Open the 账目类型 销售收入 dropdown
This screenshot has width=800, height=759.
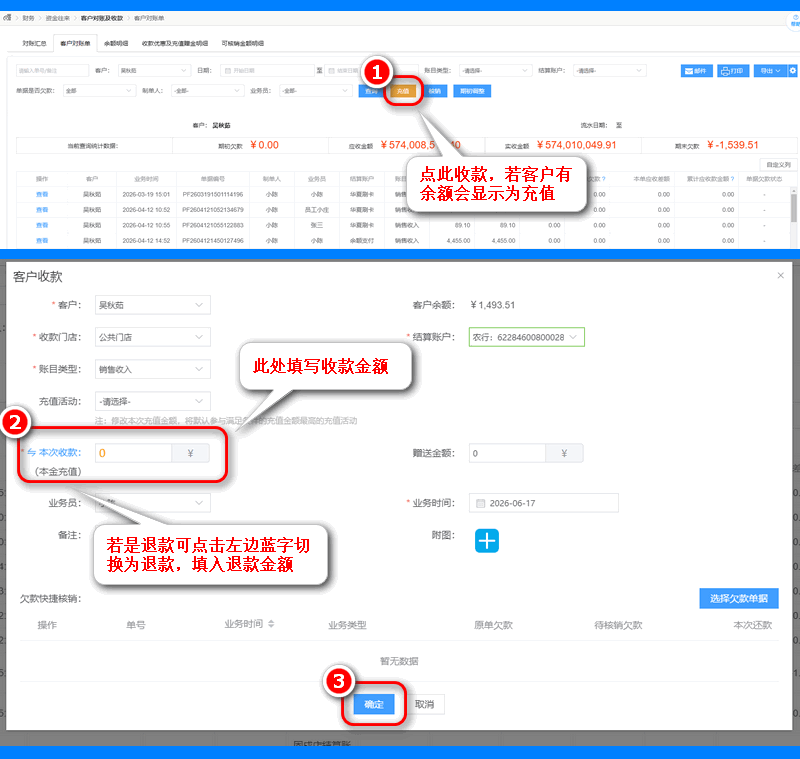tap(153, 369)
